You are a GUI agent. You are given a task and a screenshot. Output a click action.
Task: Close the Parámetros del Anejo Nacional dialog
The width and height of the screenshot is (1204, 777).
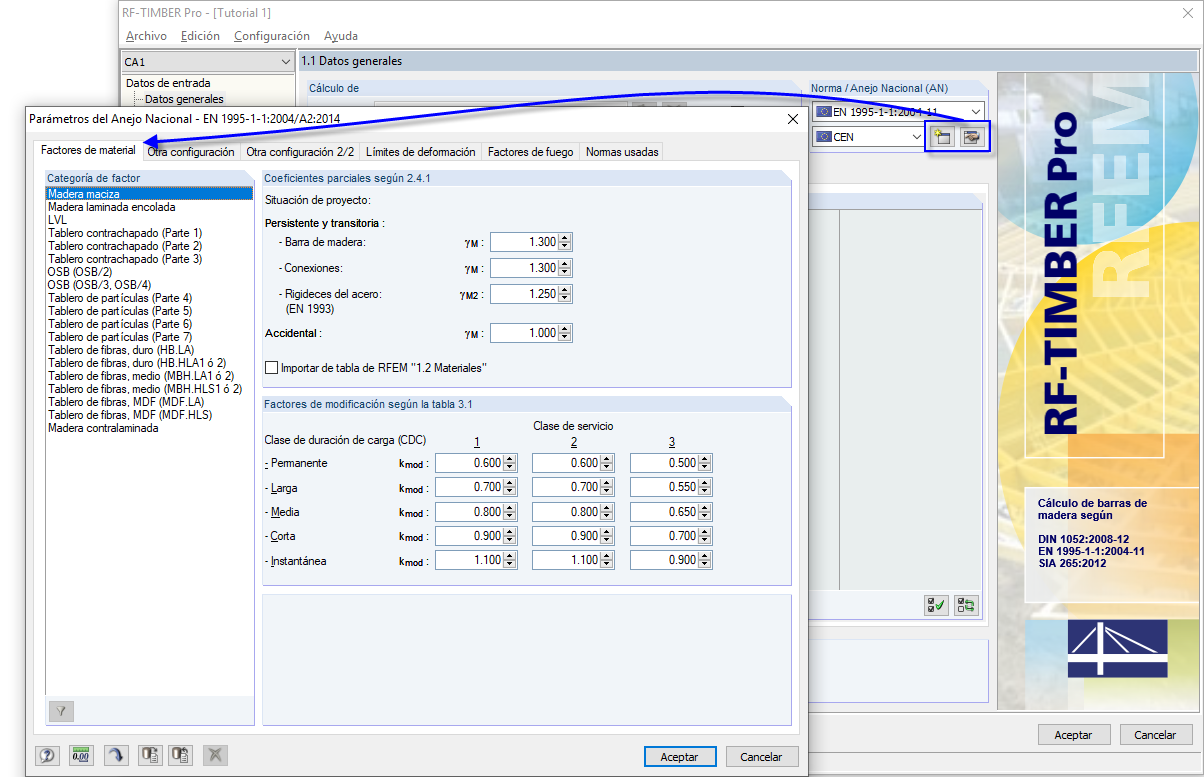(x=792, y=118)
